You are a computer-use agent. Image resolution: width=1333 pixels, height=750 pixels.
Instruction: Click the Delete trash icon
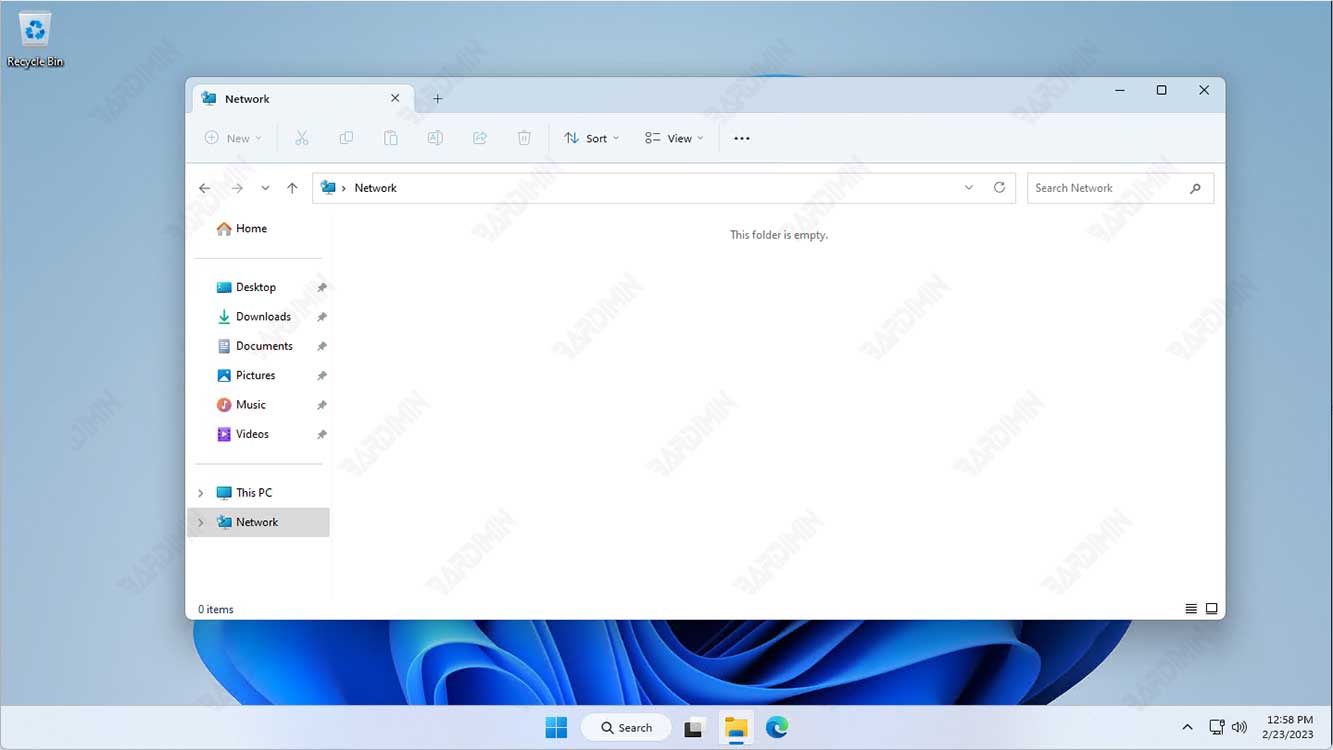524,138
